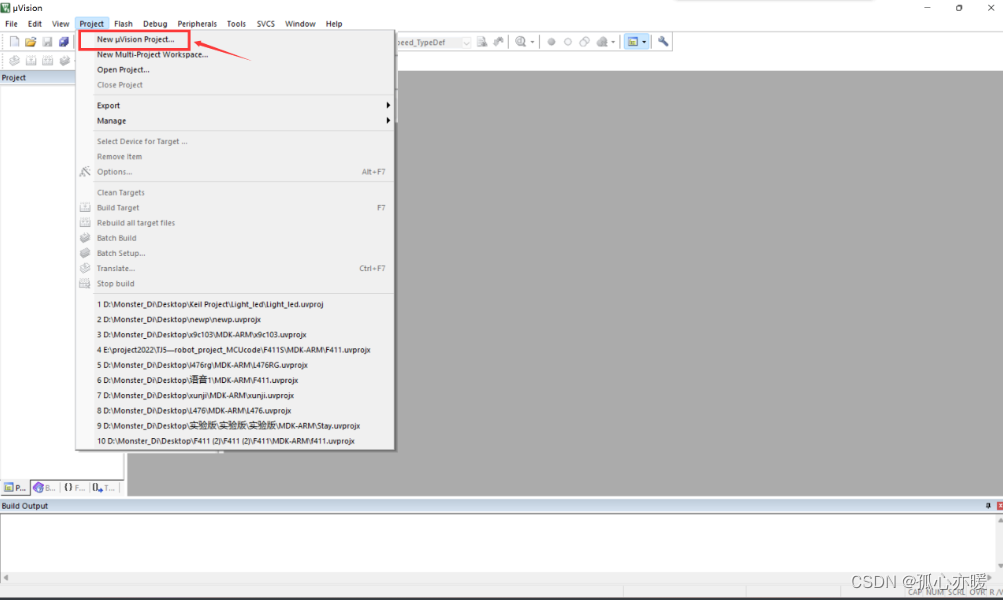Open the Edit menu
This screenshot has height=600, width=1003.
[x=35, y=24]
